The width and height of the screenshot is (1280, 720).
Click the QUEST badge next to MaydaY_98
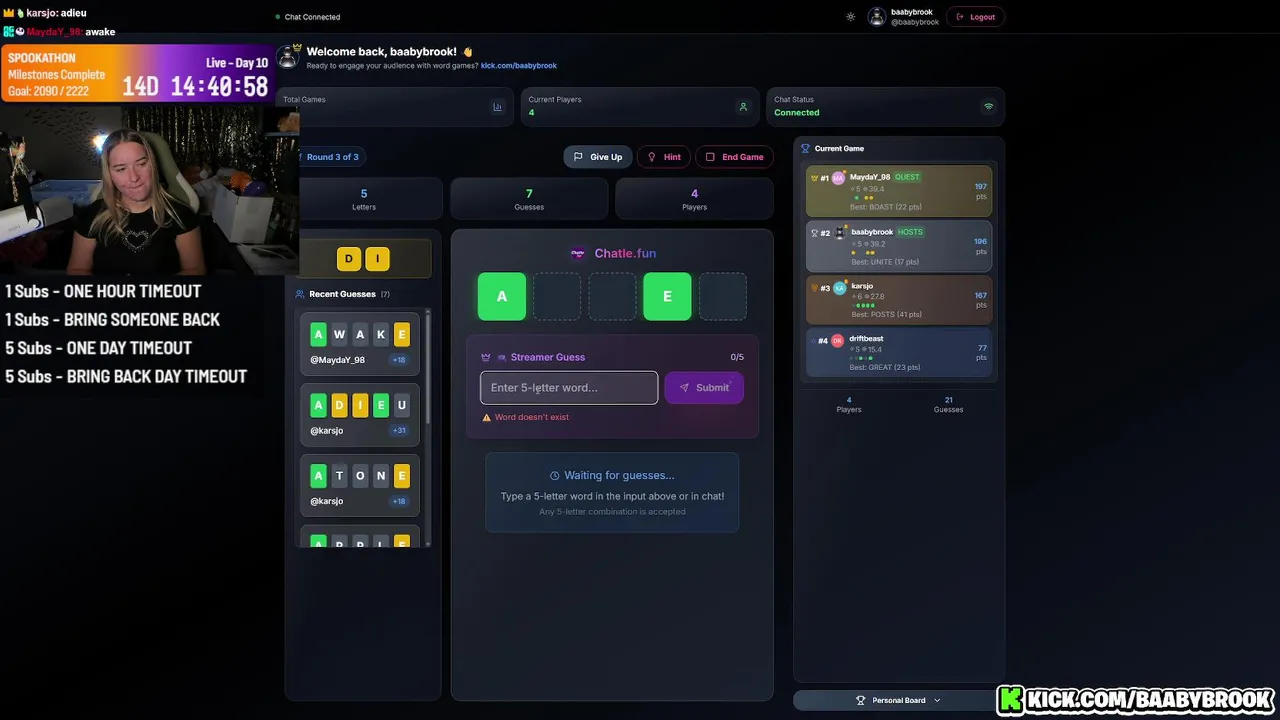click(907, 177)
